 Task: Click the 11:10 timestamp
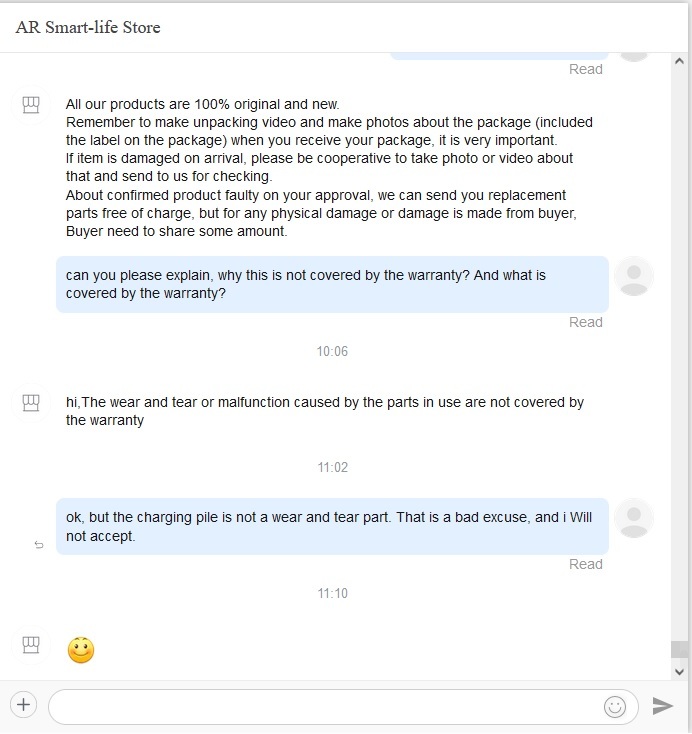pyautogui.click(x=332, y=594)
